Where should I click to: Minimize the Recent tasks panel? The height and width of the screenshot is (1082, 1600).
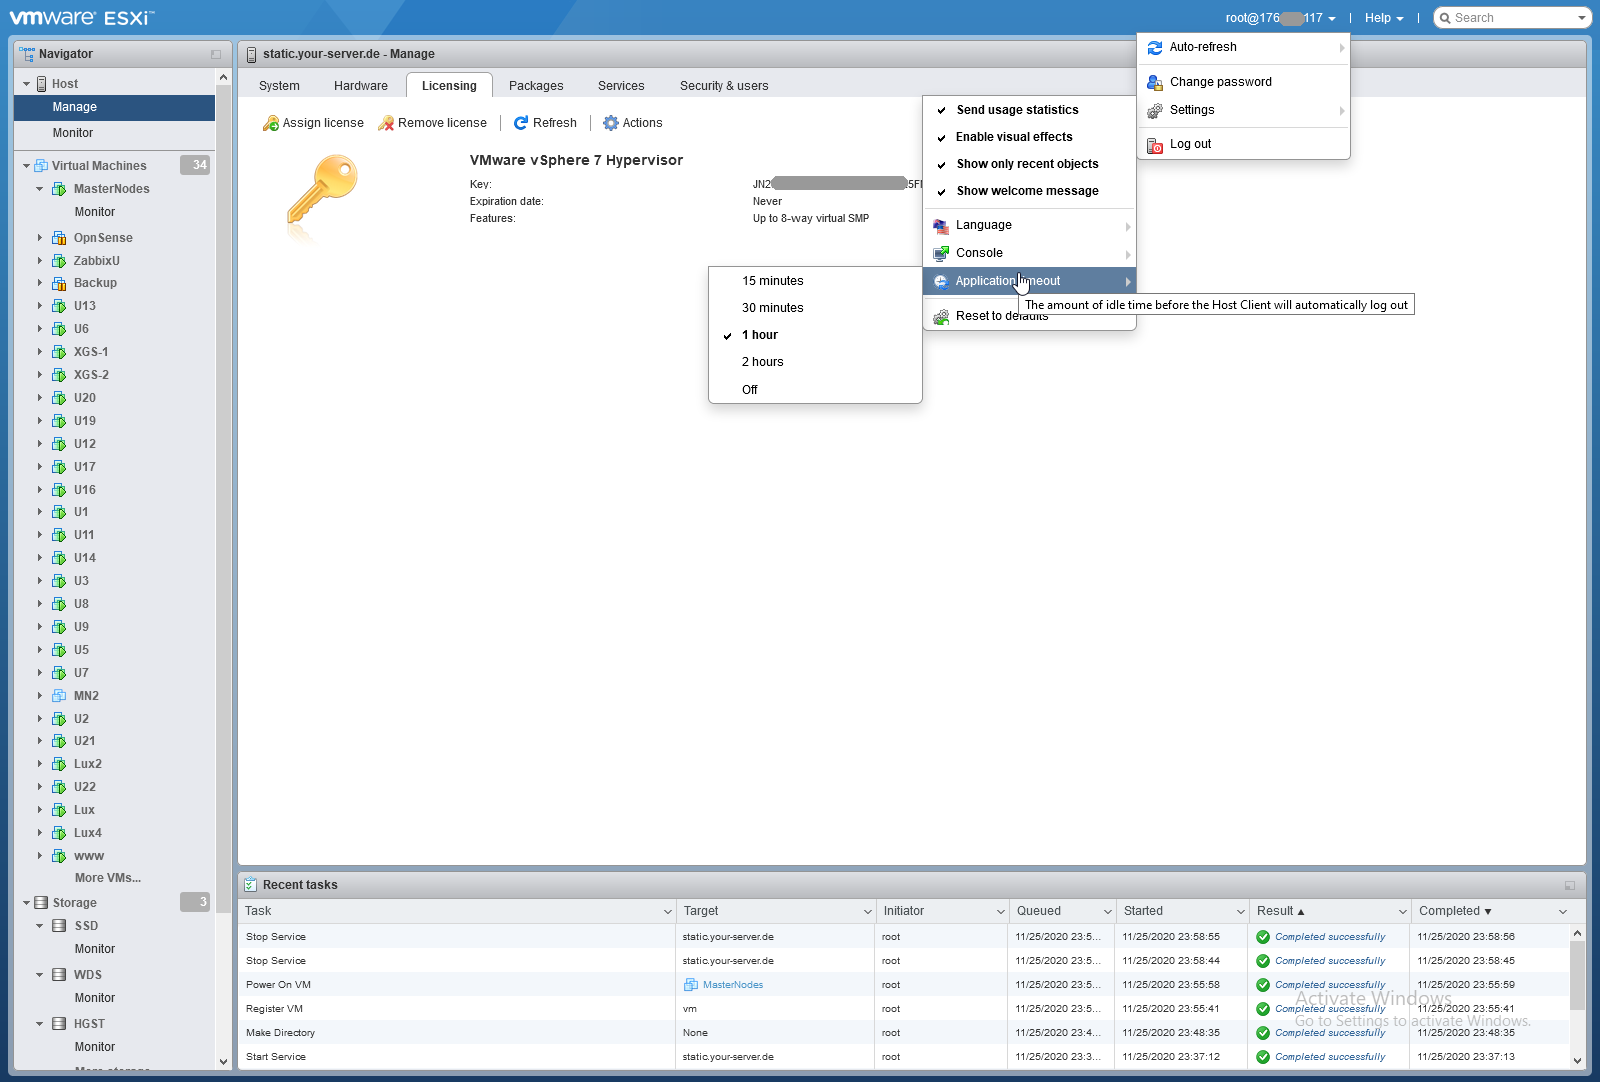pyautogui.click(x=1570, y=885)
